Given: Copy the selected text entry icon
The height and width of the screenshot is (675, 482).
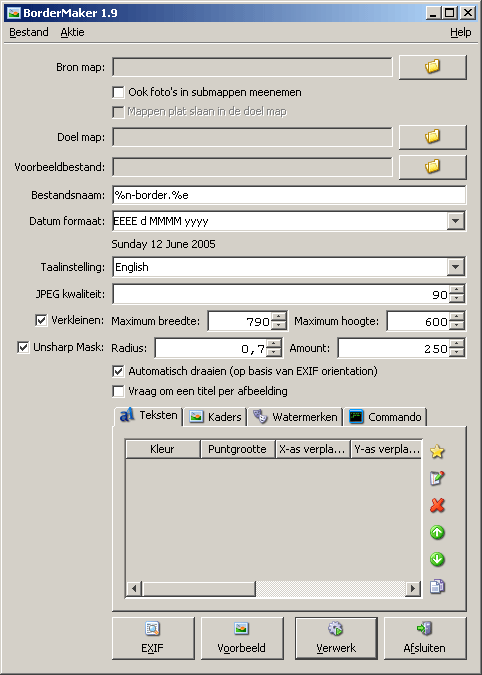Looking at the screenshot, I should pyautogui.click(x=437, y=587).
